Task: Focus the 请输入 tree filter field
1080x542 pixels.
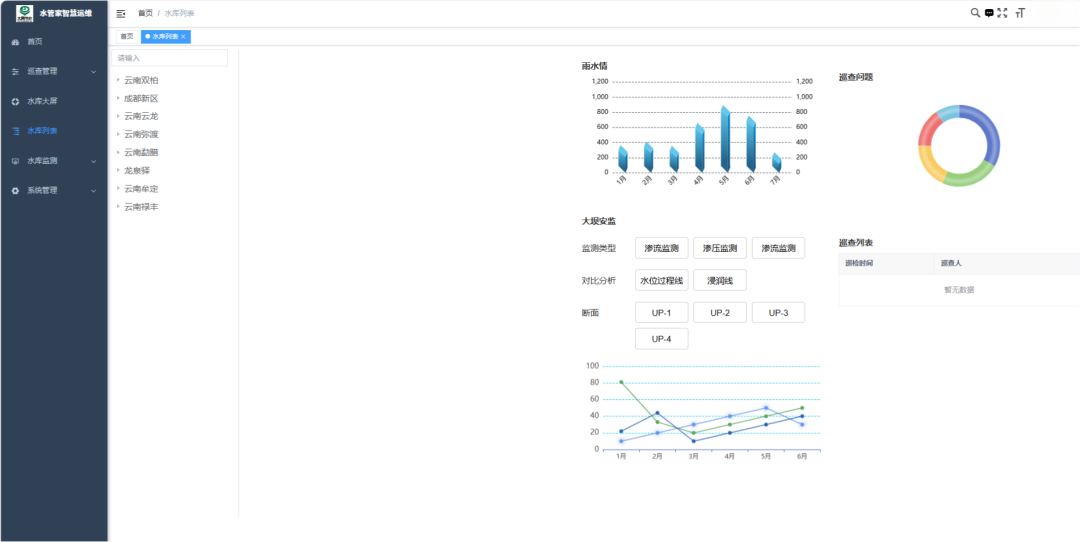Action: coord(169,58)
